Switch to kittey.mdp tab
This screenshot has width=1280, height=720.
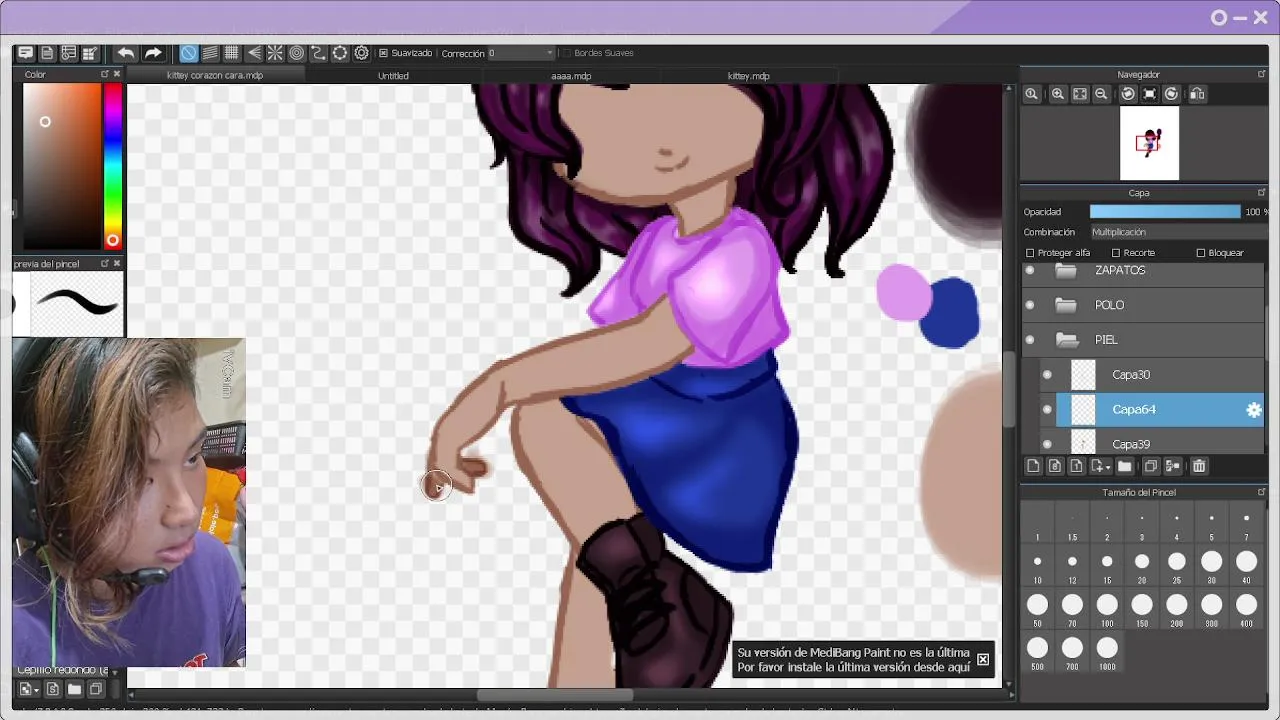coord(748,76)
